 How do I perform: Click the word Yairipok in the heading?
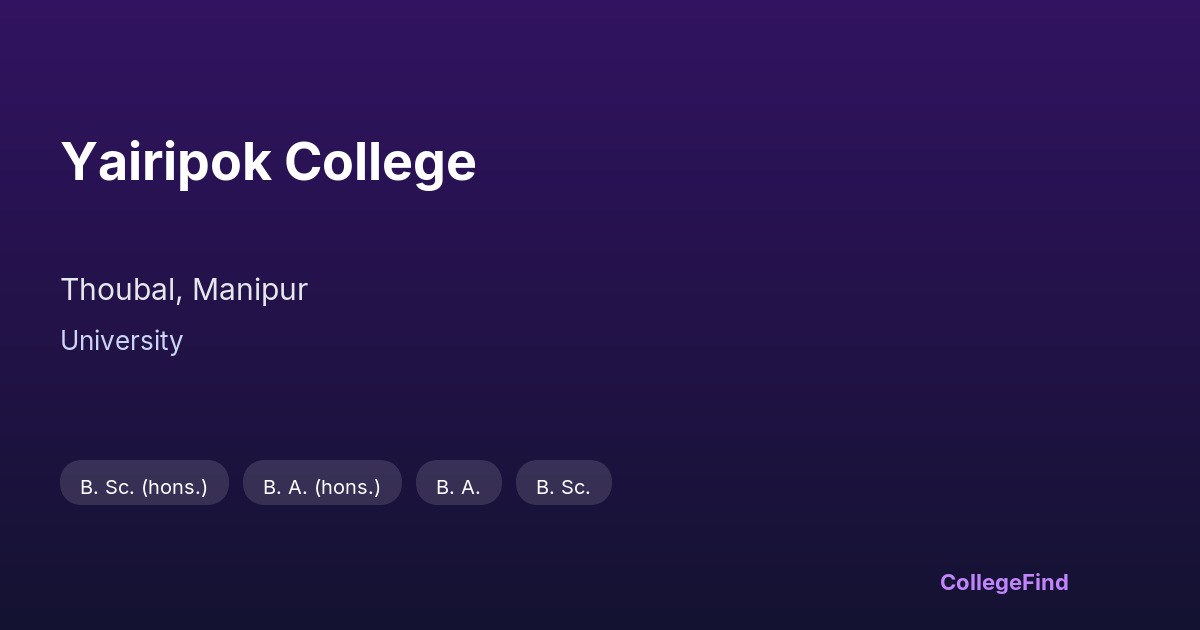click(166, 162)
